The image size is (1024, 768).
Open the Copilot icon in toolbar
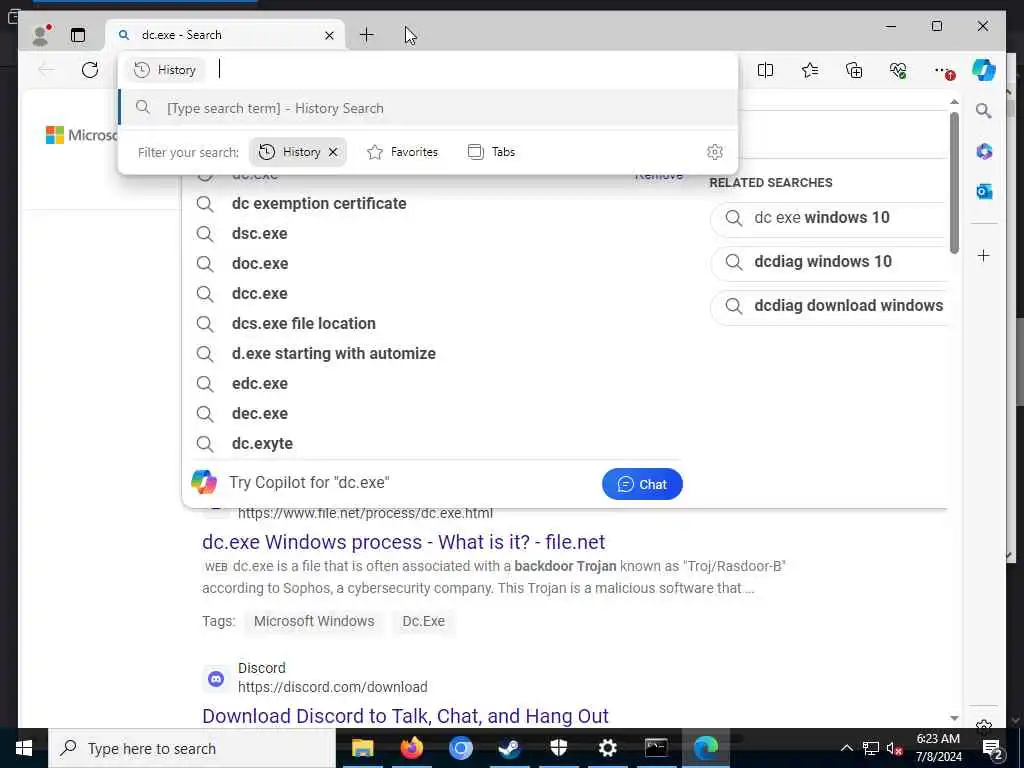tap(984, 70)
